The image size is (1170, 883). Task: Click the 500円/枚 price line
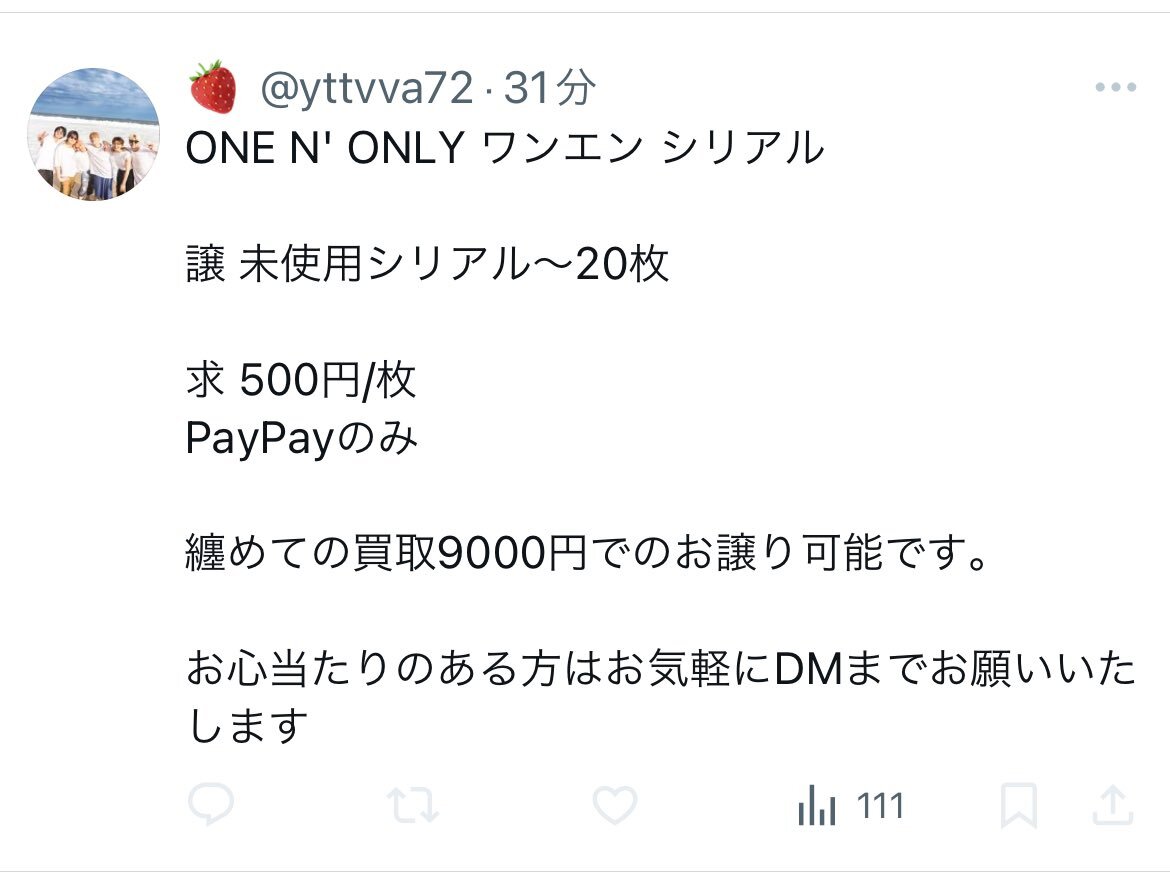(327, 380)
